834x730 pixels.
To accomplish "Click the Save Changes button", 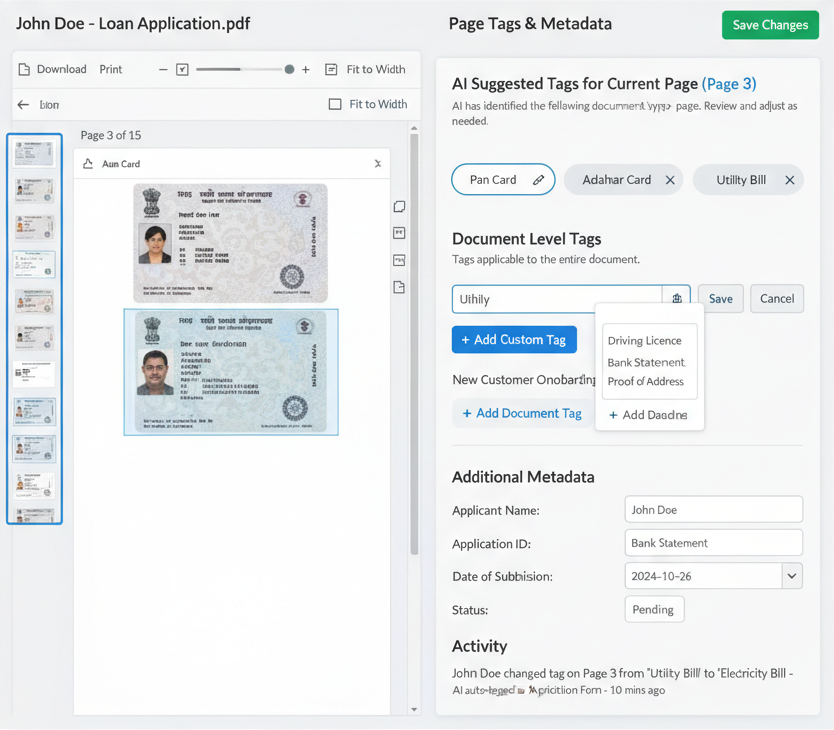I will [770, 25].
